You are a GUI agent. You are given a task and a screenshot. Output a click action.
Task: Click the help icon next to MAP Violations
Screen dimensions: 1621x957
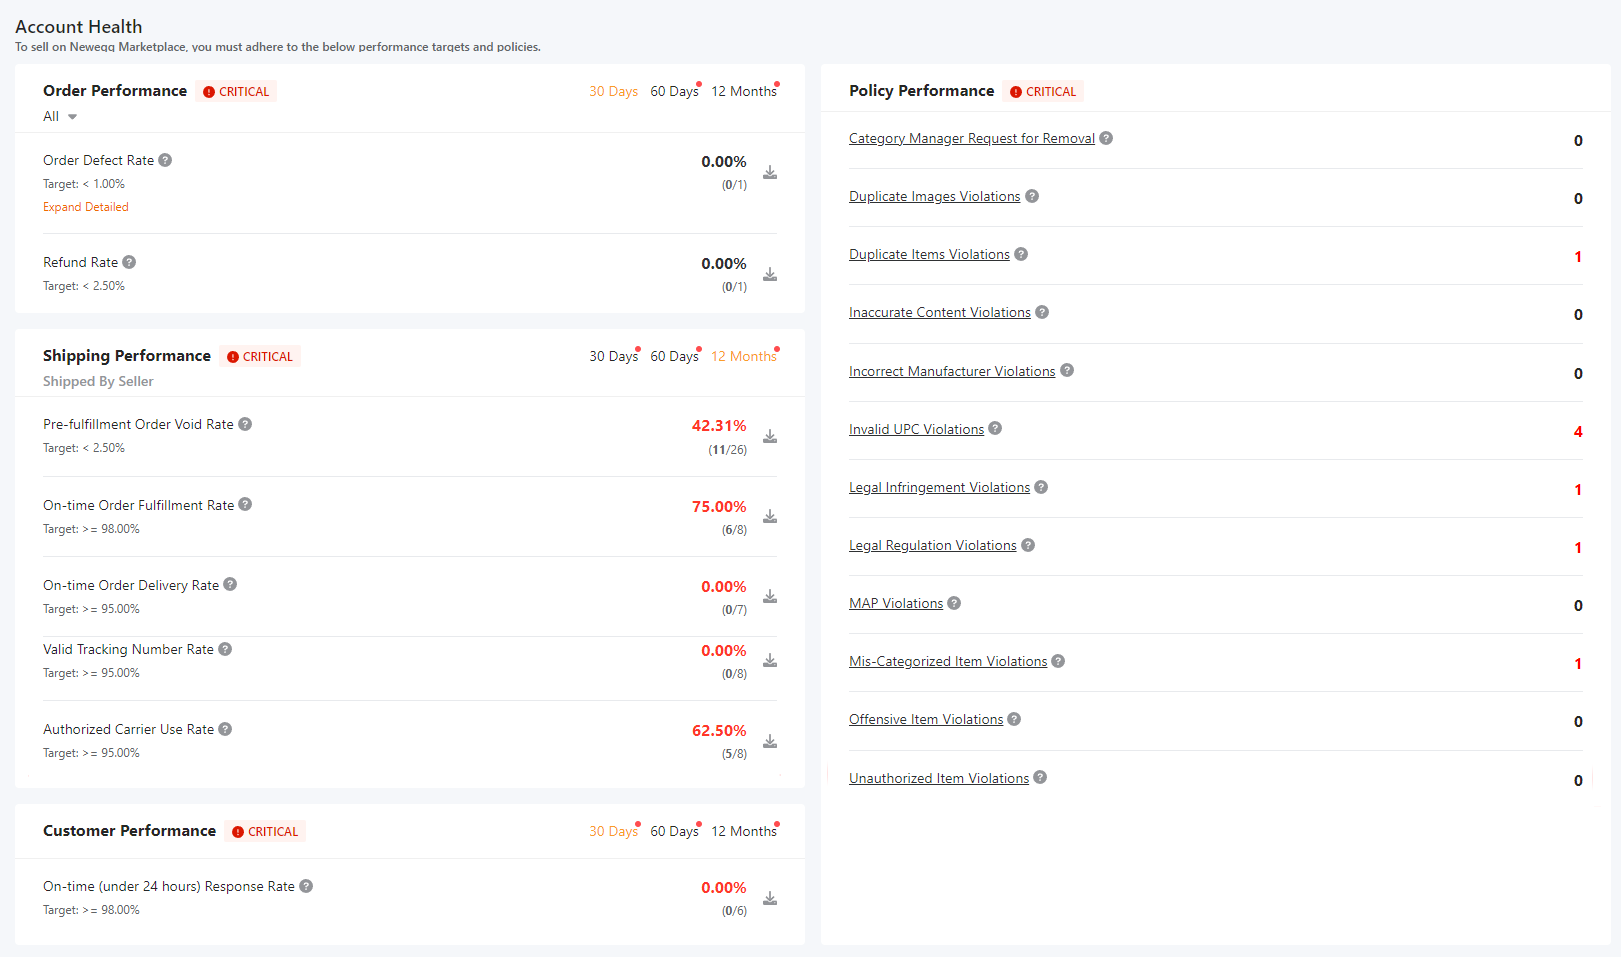[x=954, y=603]
